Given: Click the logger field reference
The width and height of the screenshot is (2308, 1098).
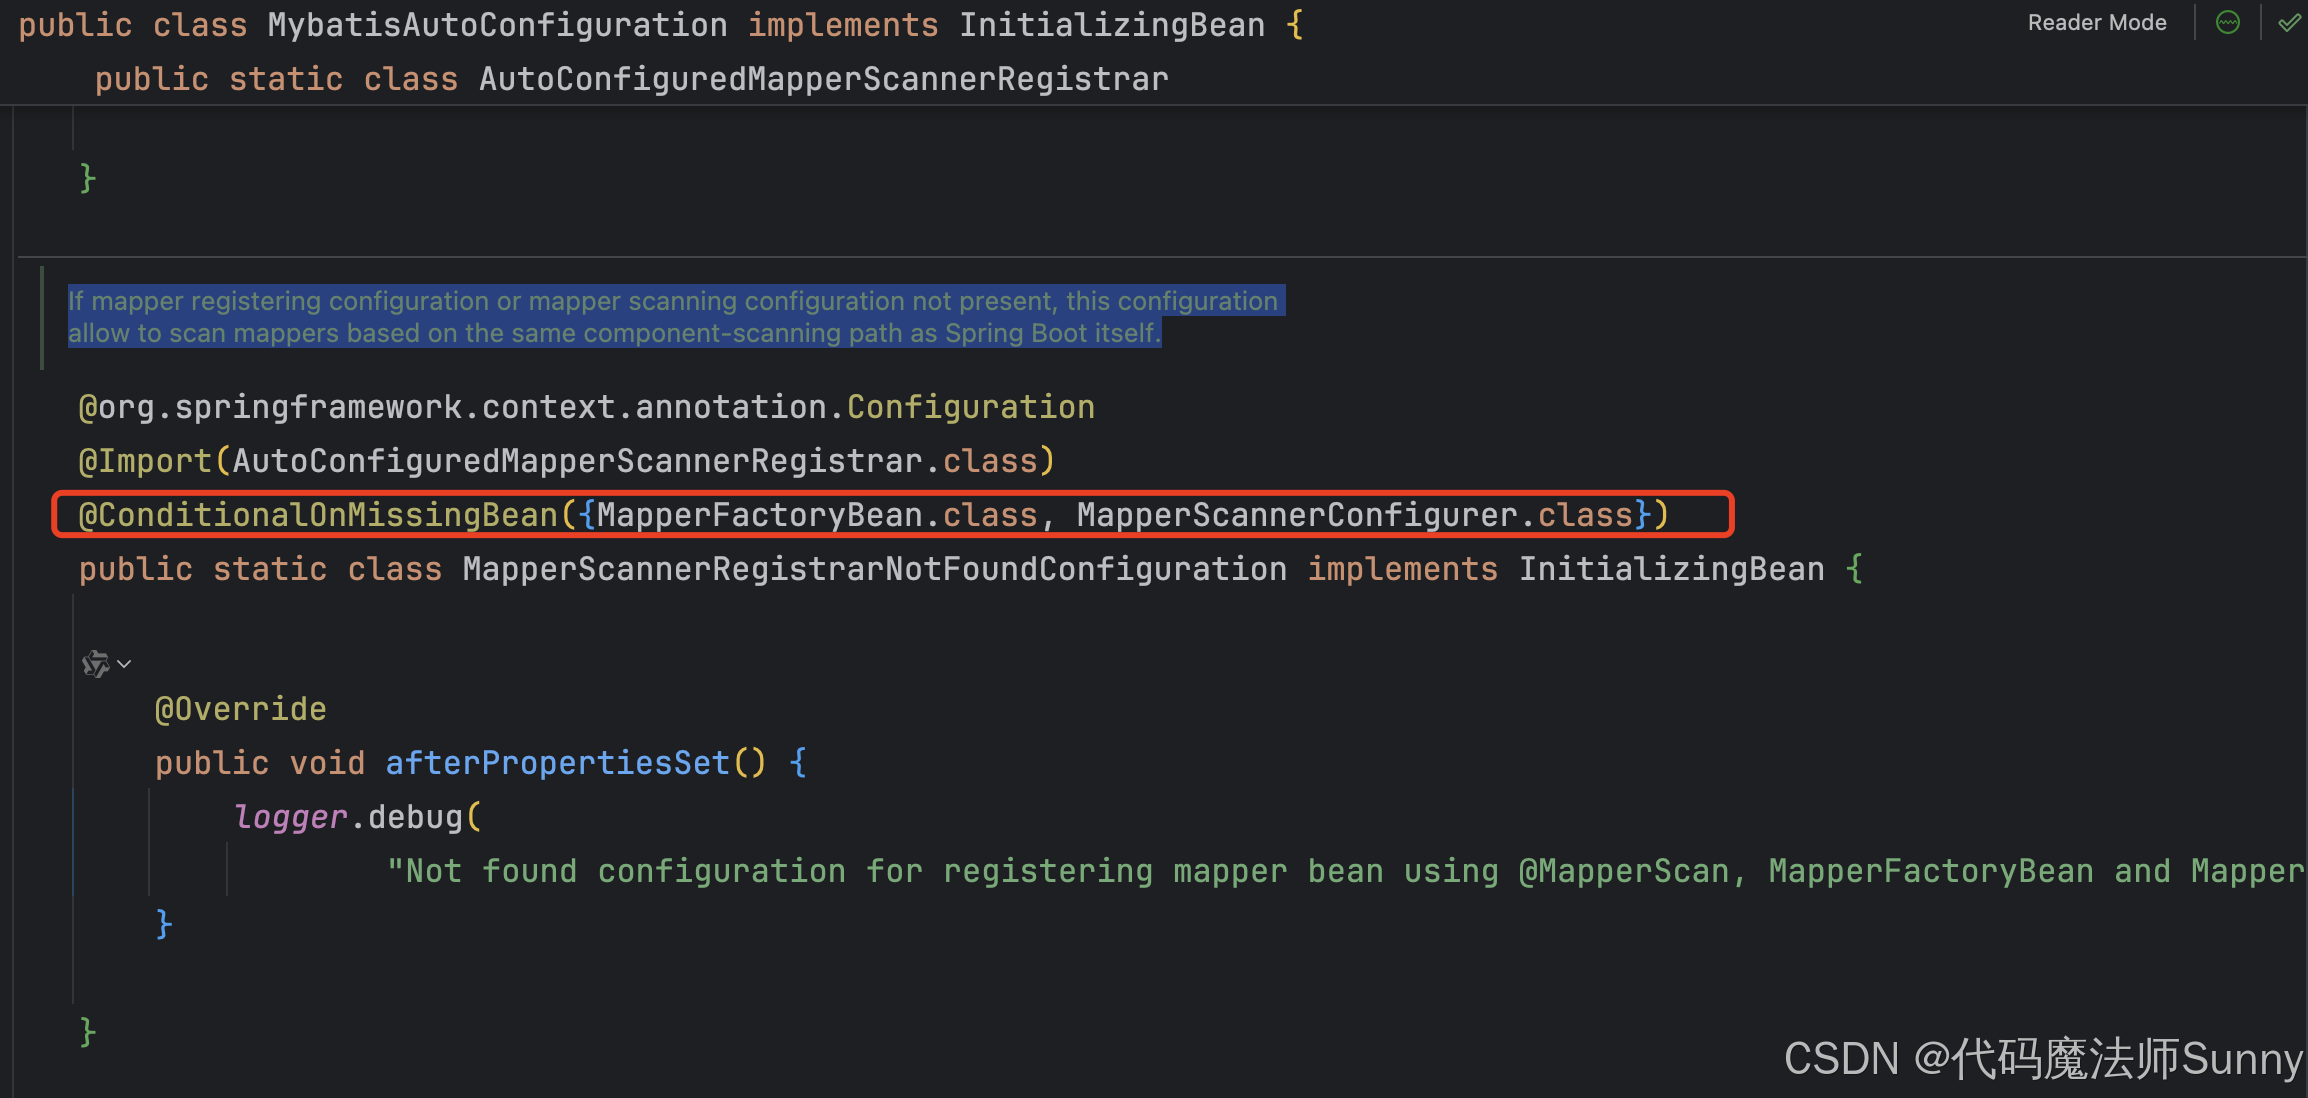Looking at the screenshot, I should point(290,817).
